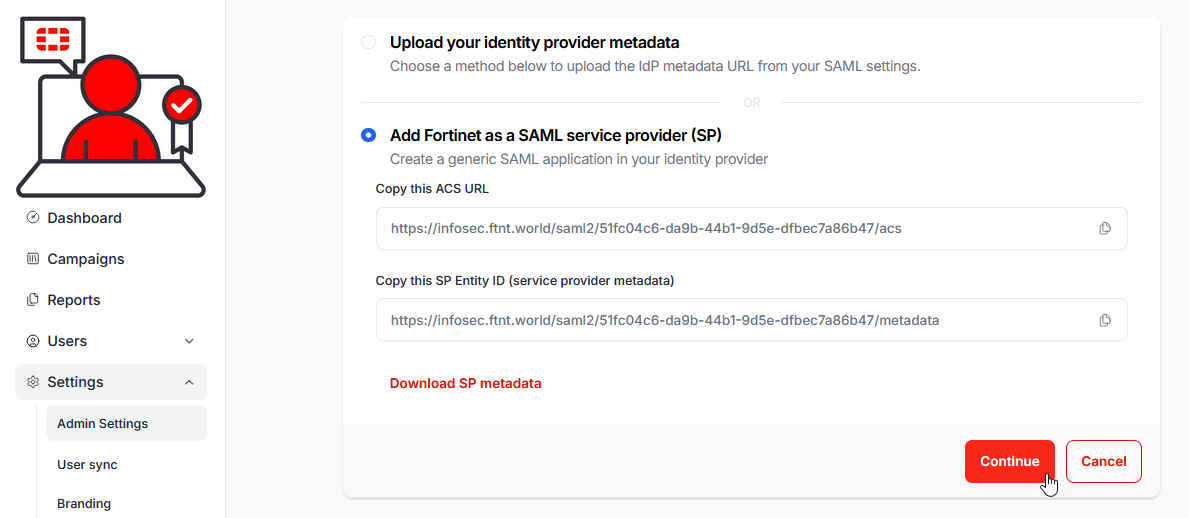Collapse the Settings menu chevron
Screen dimensions: 1189x518
tap(190, 382)
